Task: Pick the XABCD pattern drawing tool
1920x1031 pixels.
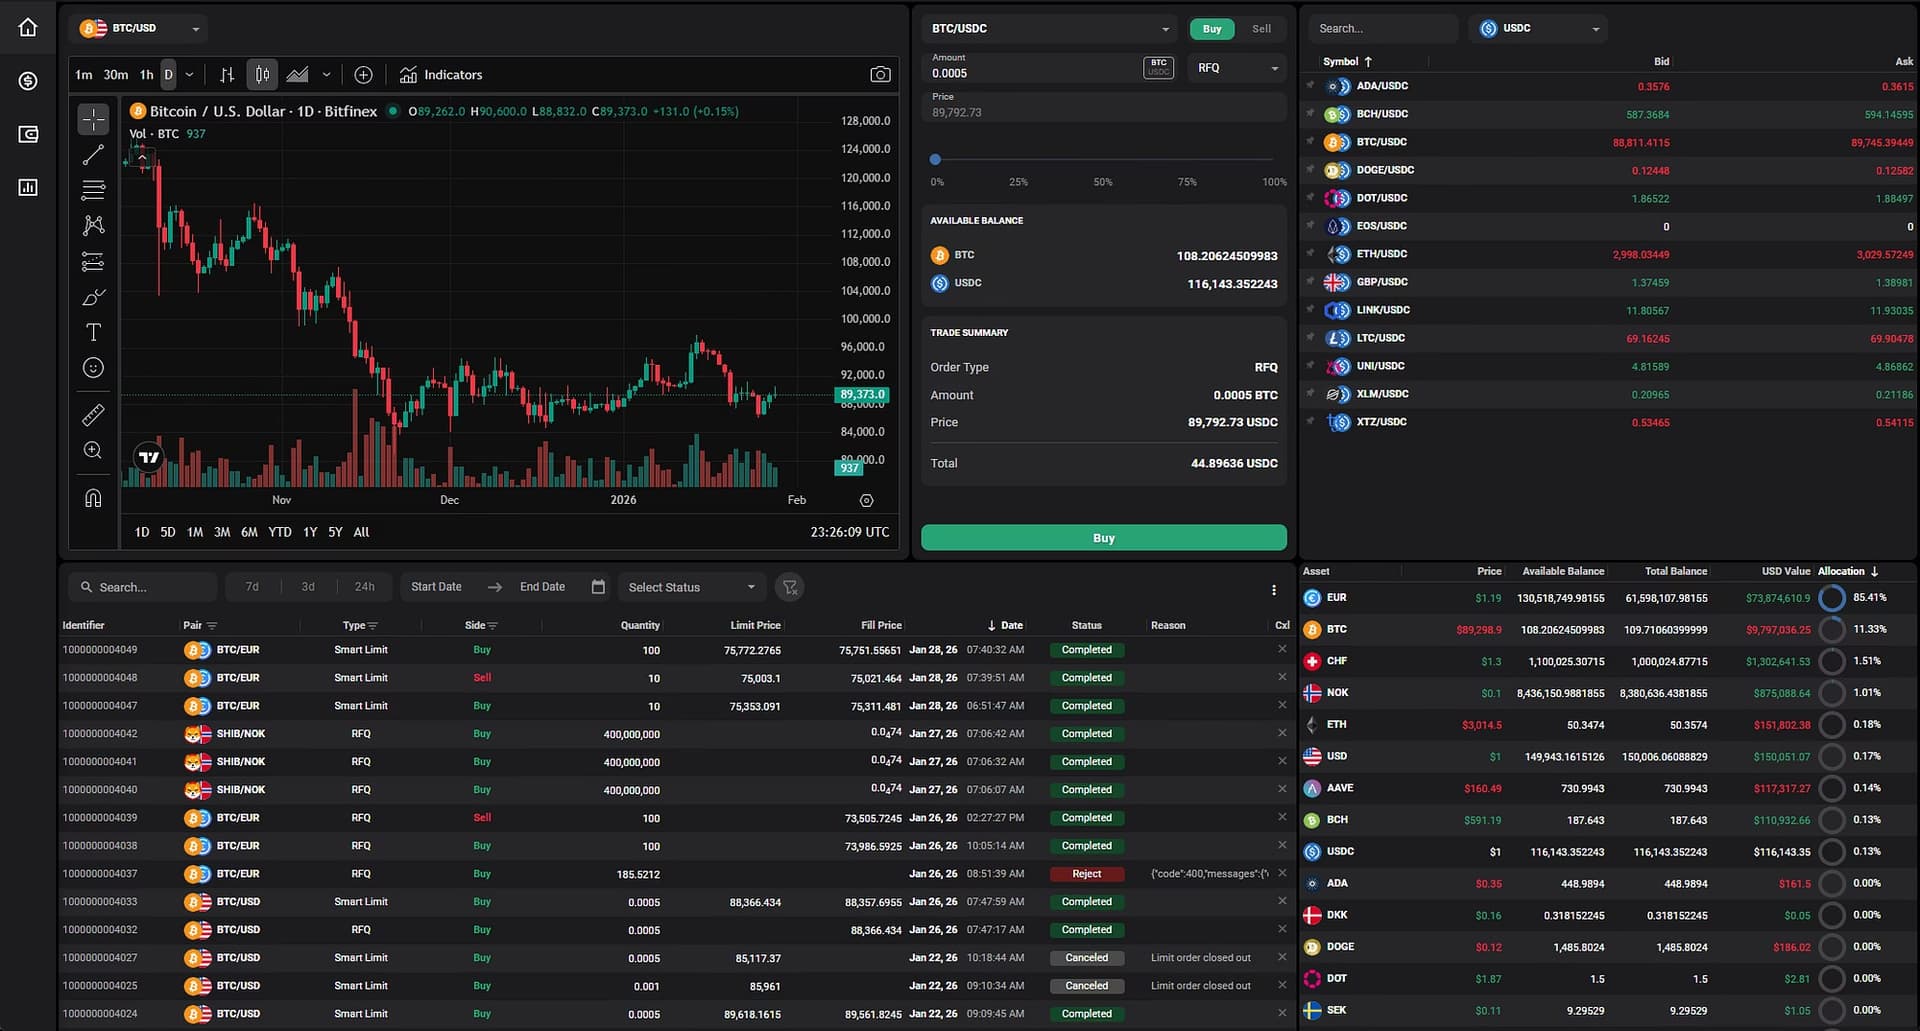Action: [x=93, y=225]
